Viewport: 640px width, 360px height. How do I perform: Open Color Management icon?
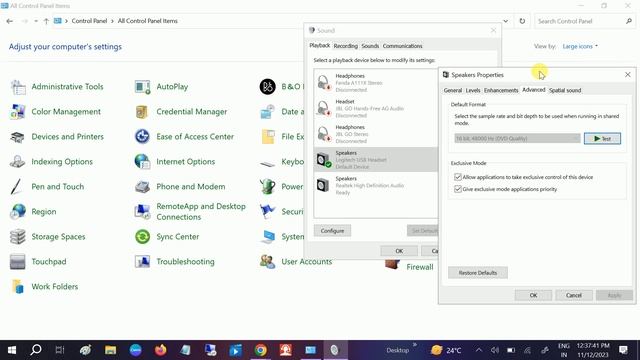(x=18, y=112)
